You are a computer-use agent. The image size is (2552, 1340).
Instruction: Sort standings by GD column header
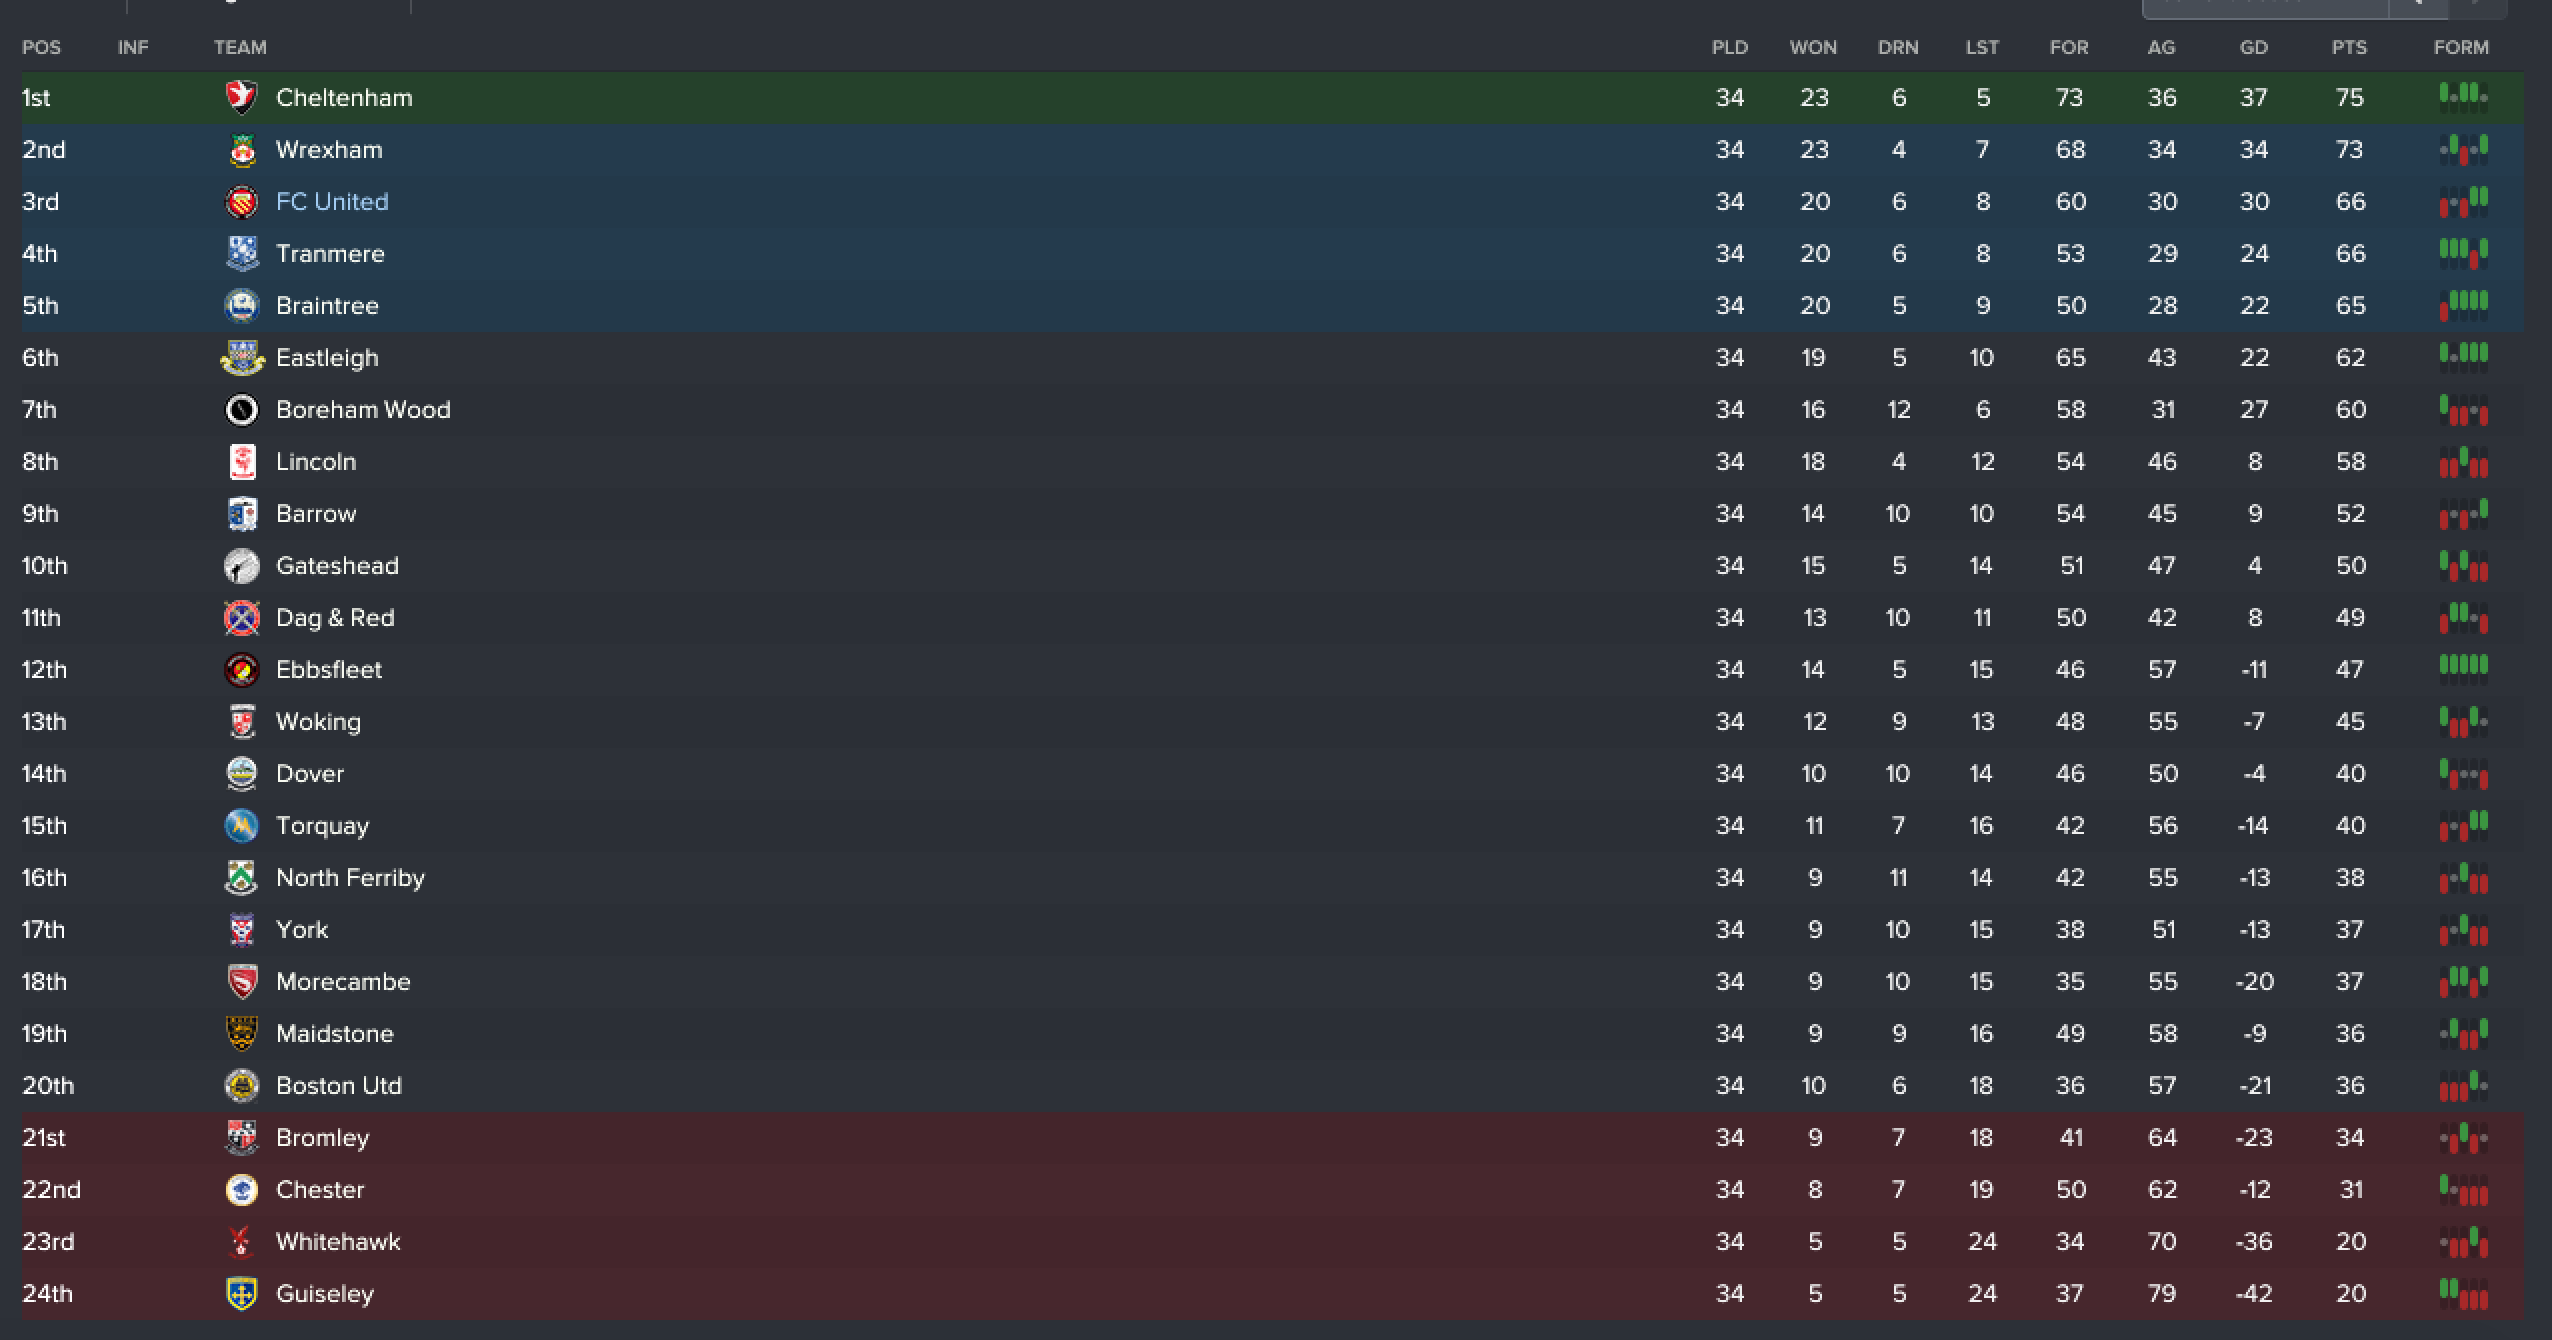2253,47
